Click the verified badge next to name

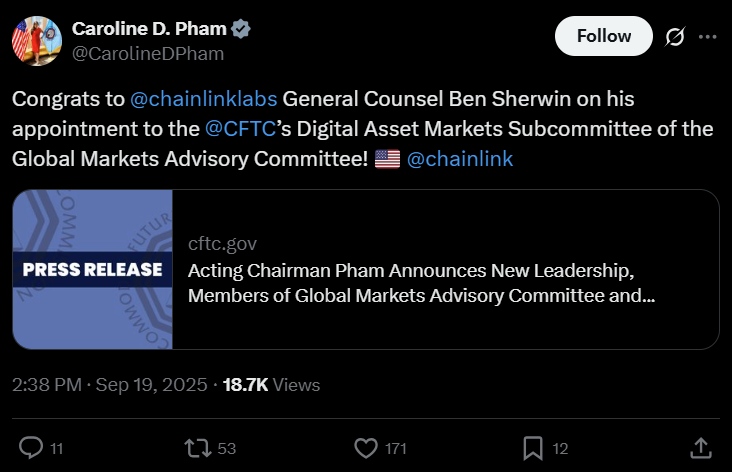pyautogui.click(x=241, y=28)
